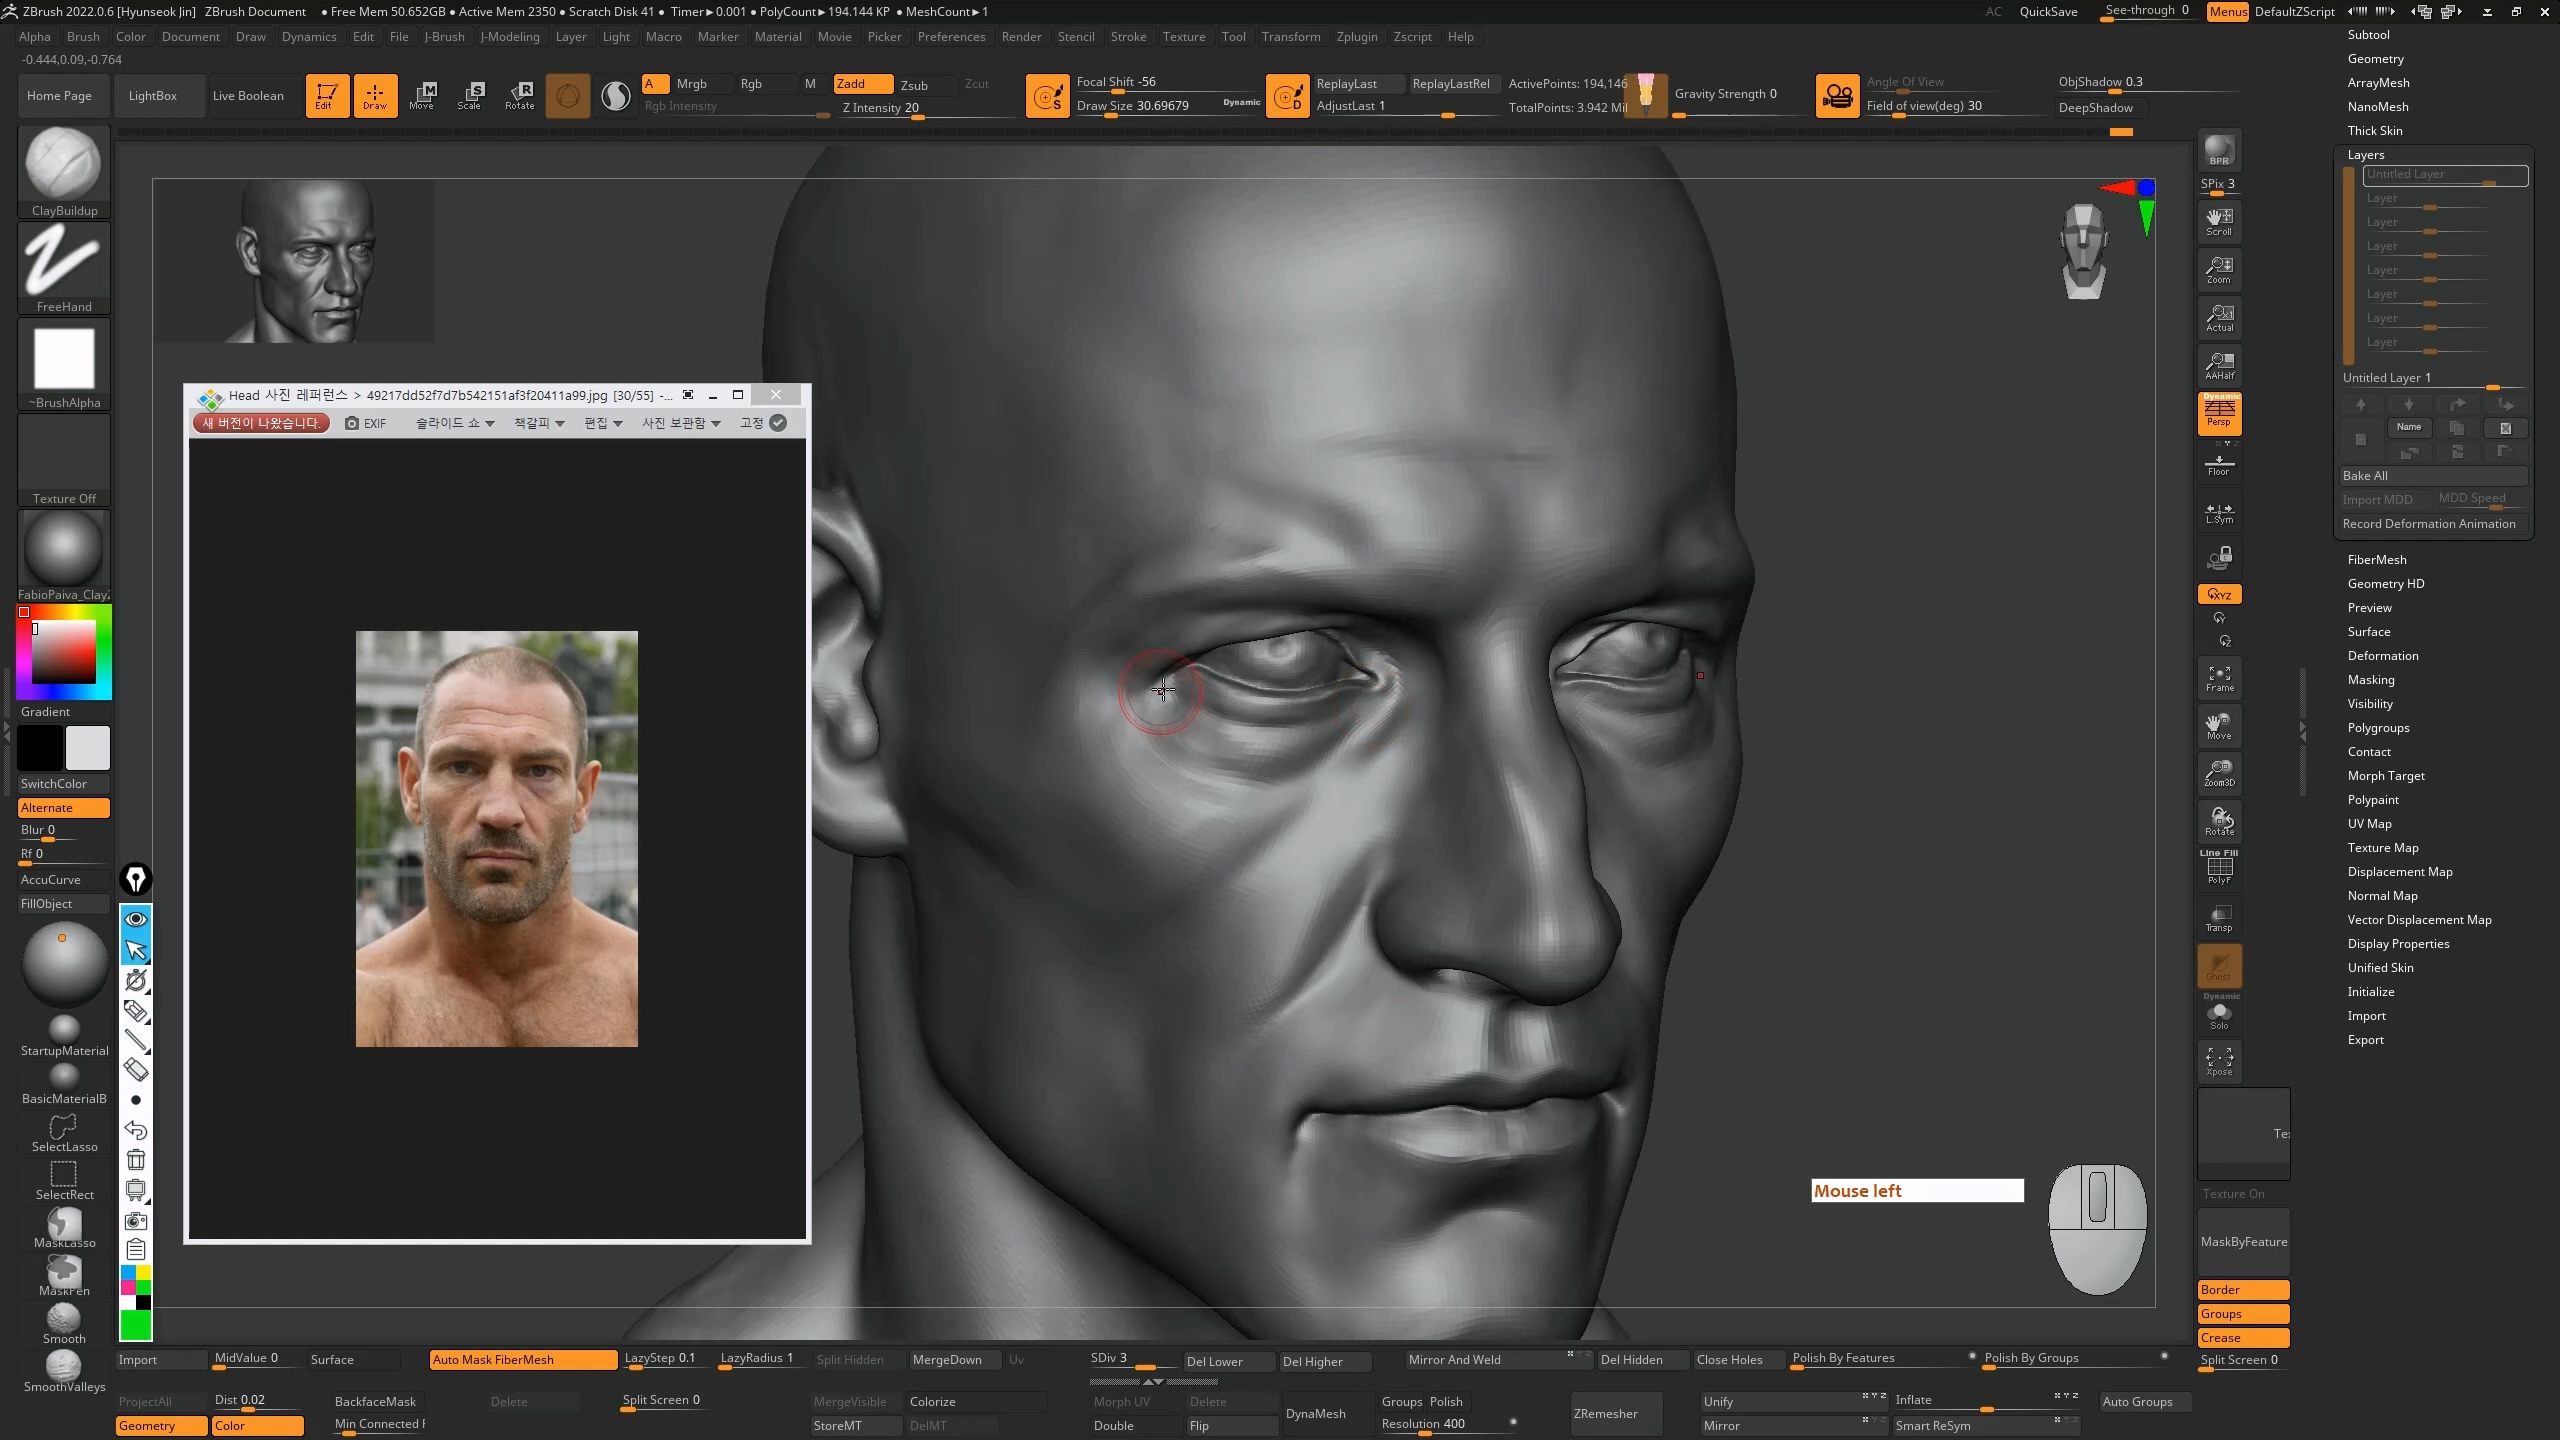Click the Frame view icon

click(x=2219, y=678)
